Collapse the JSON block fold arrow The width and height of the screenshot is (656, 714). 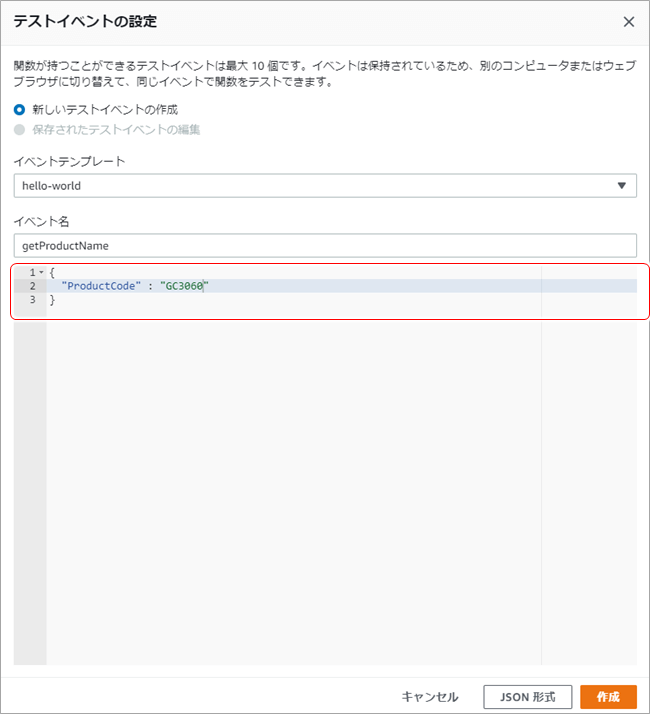point(40,273)
